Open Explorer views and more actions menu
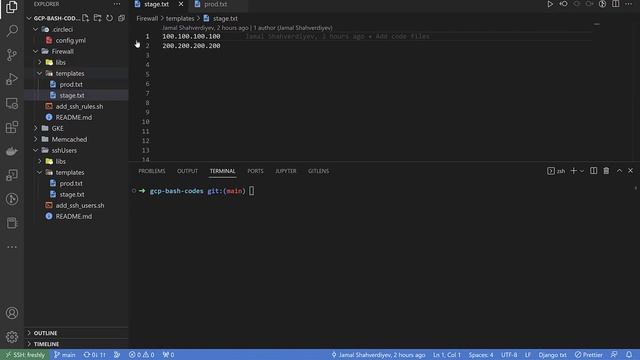This screenshot has height=360, width=640. coord(117,4)
